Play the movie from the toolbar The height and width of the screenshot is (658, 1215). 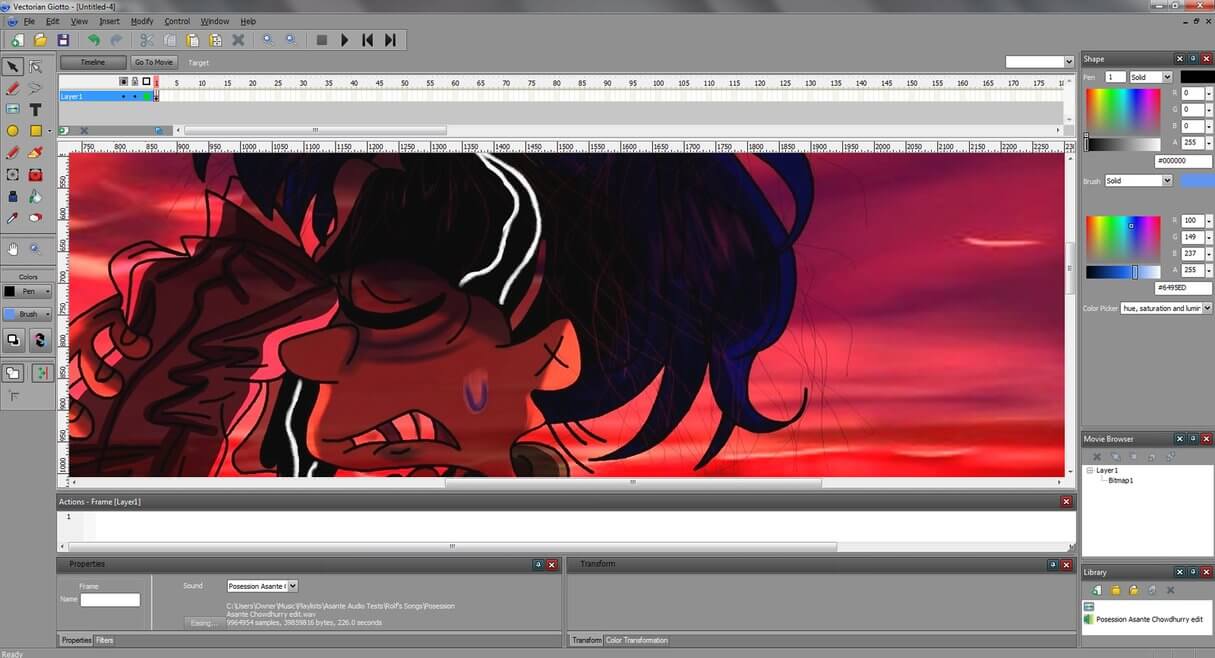click(344, 40)
